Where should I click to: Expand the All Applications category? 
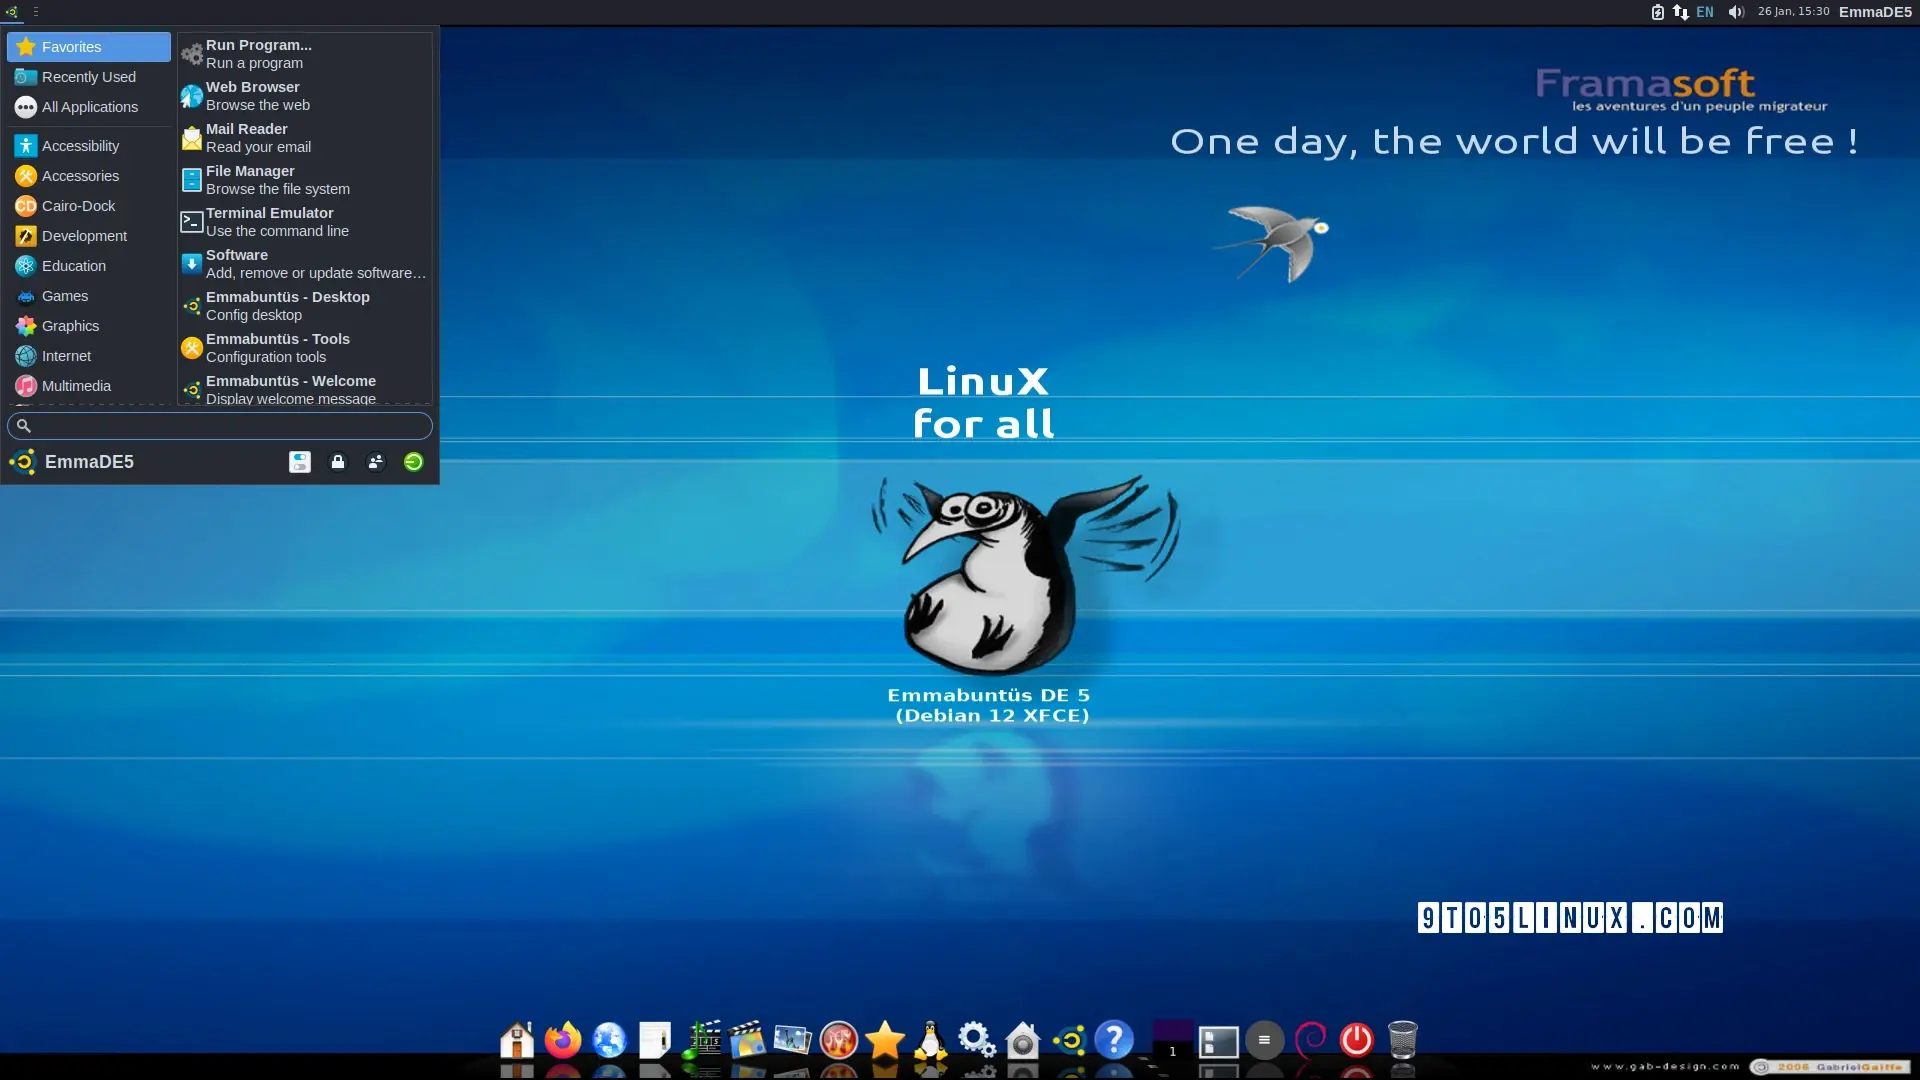(x=89, y=107)
